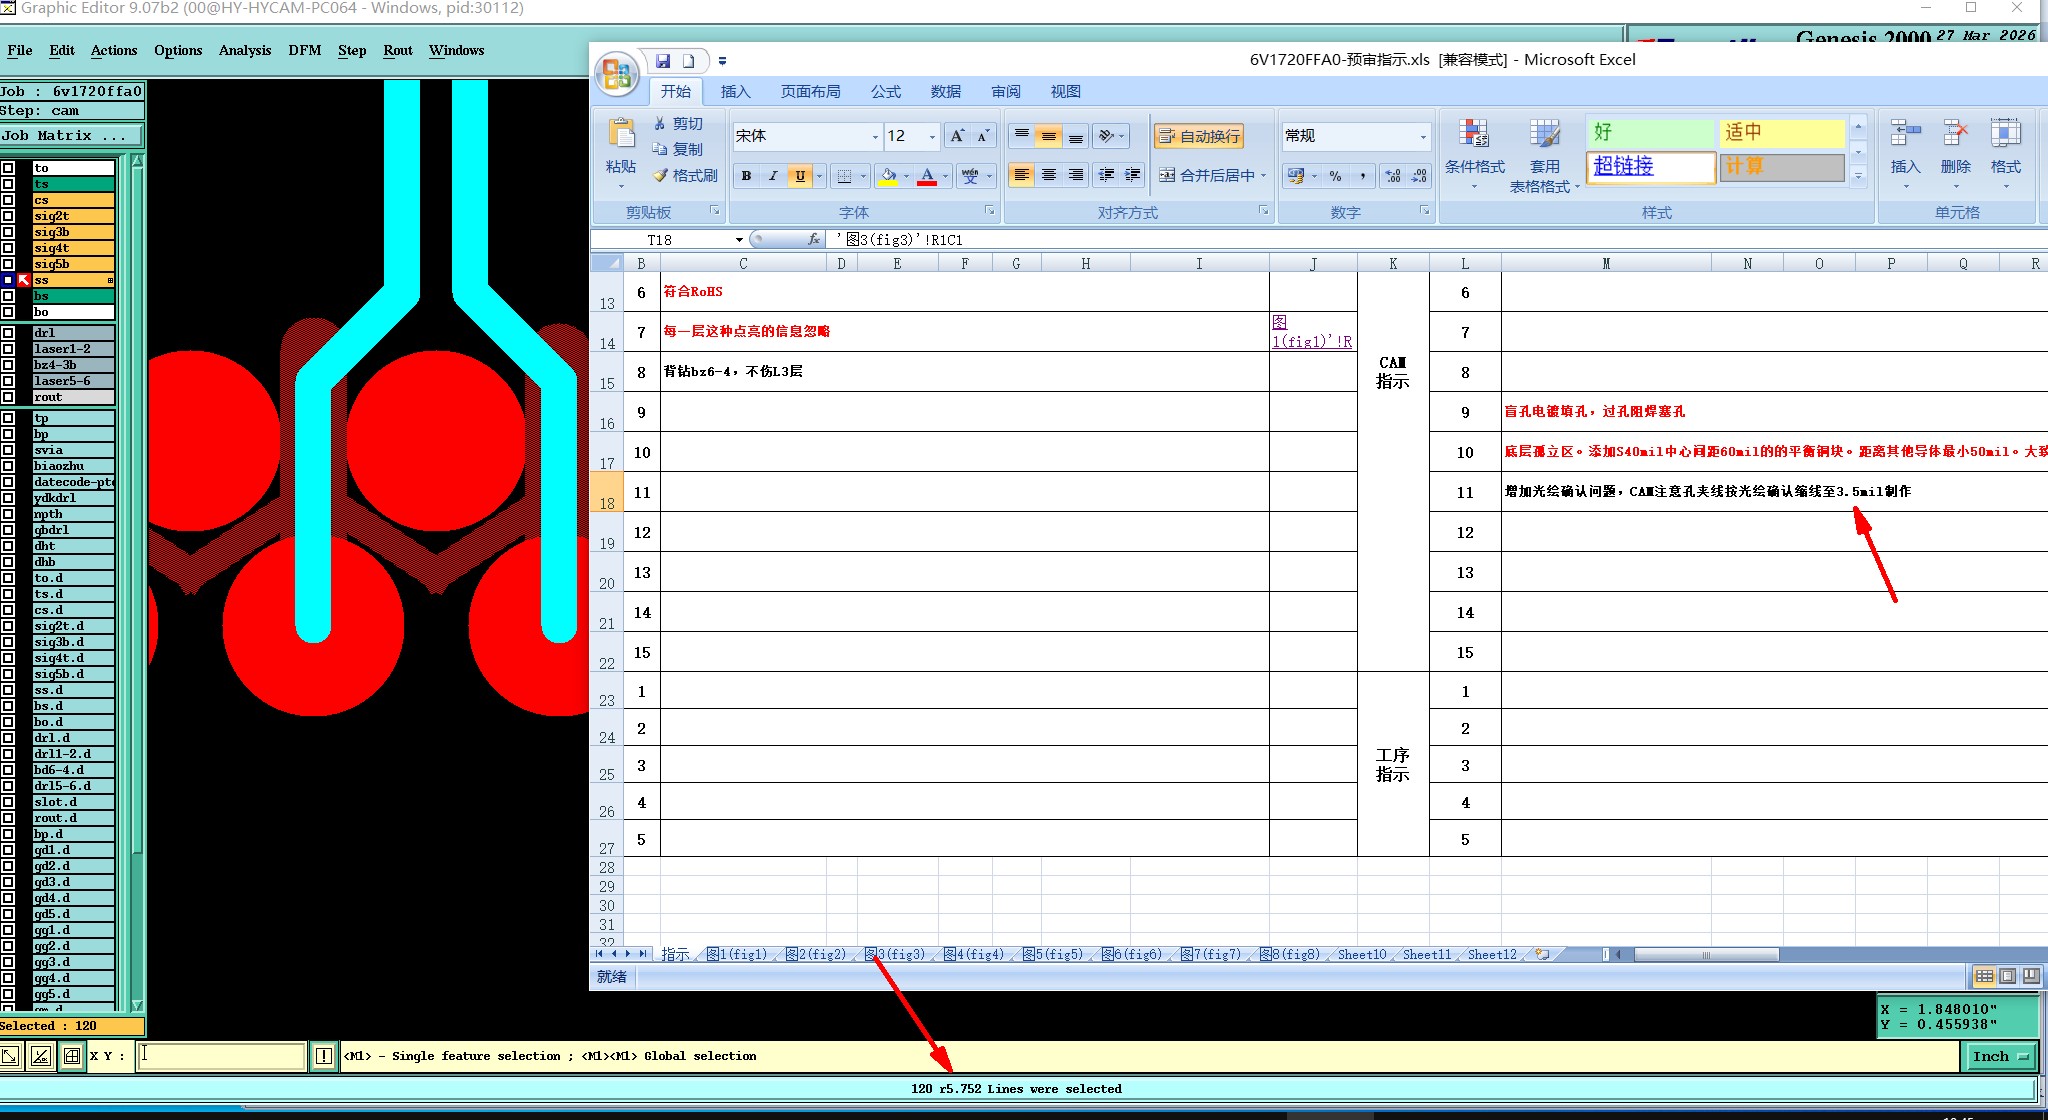Image resolution: width=2048 pixels, height=1120 pixels.
Task: Click the font color A swatch
Action: tap(927, 176)
